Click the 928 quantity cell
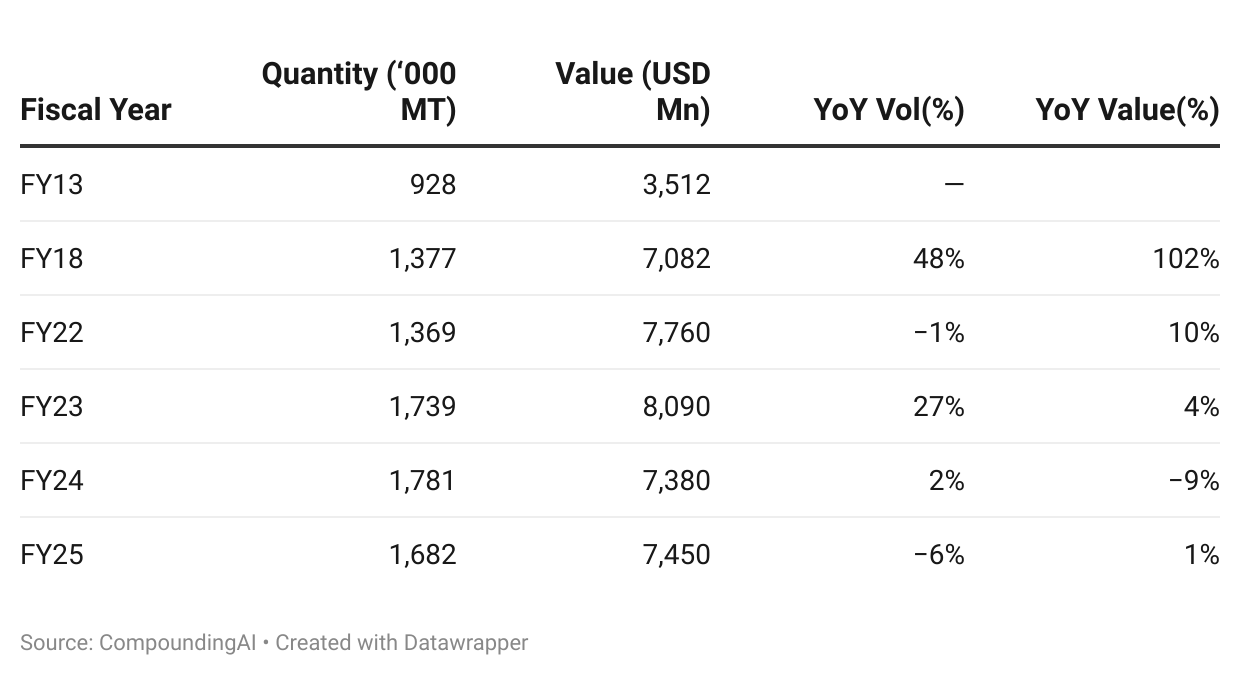Viewport: 1240px width, 676px height. [434, 184]
